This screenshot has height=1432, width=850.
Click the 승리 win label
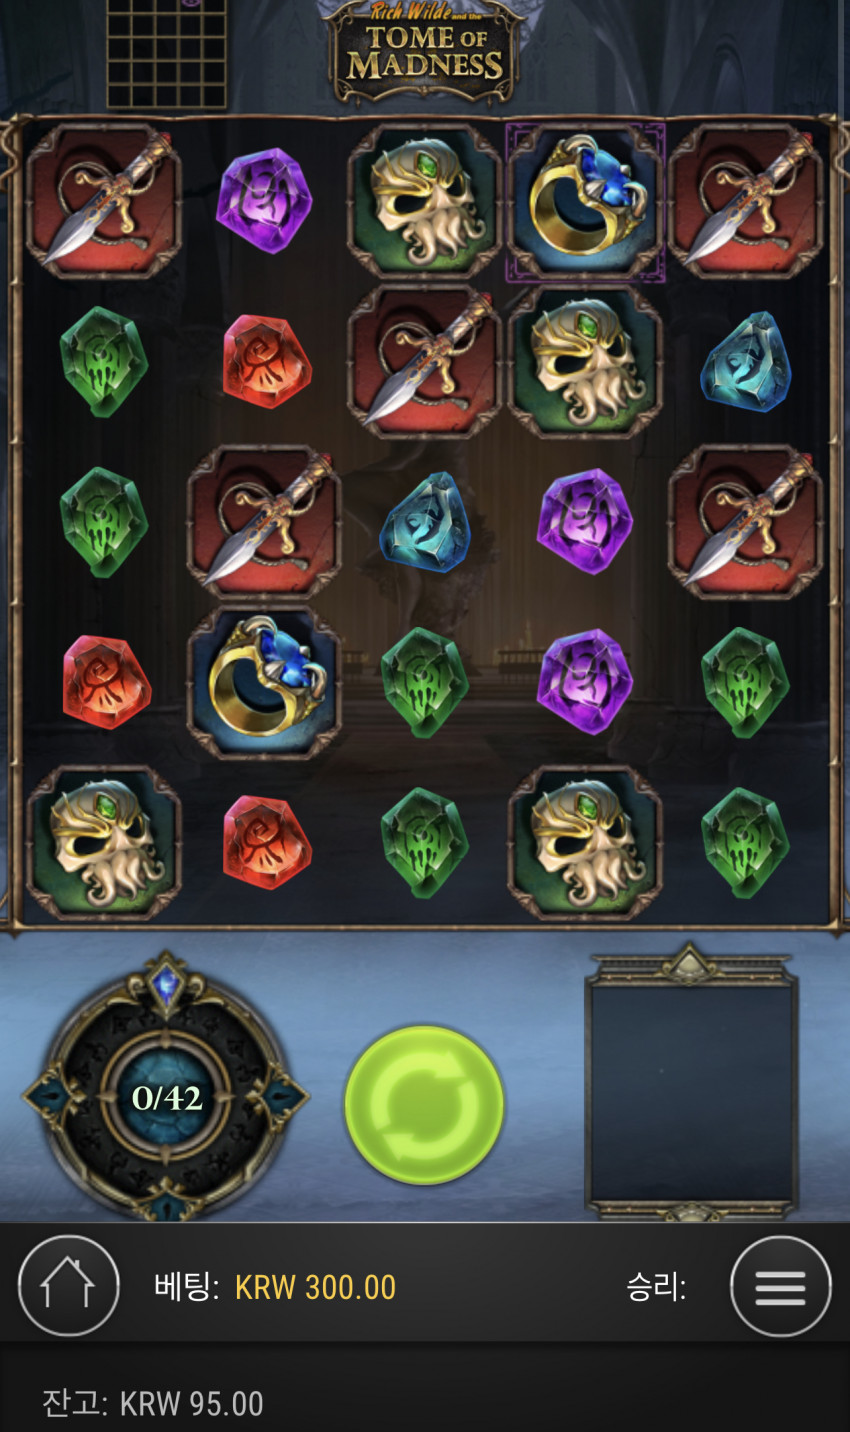[656, 1287]
